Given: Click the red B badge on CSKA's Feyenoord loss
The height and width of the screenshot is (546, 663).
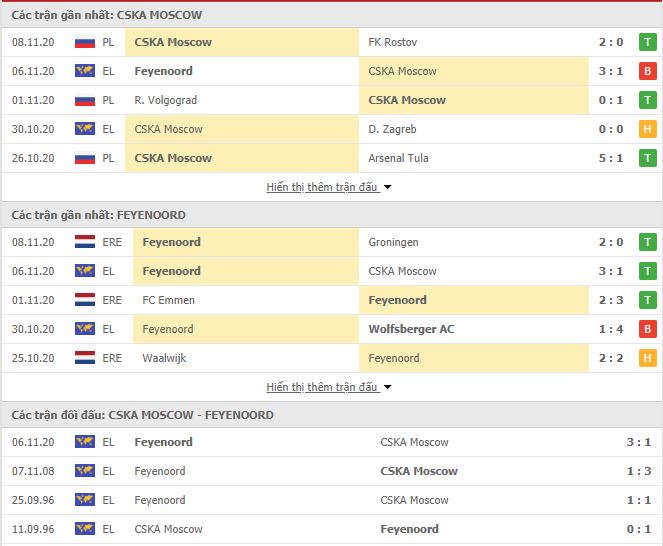Looking at the screenshot, I should tap(647, 71).
